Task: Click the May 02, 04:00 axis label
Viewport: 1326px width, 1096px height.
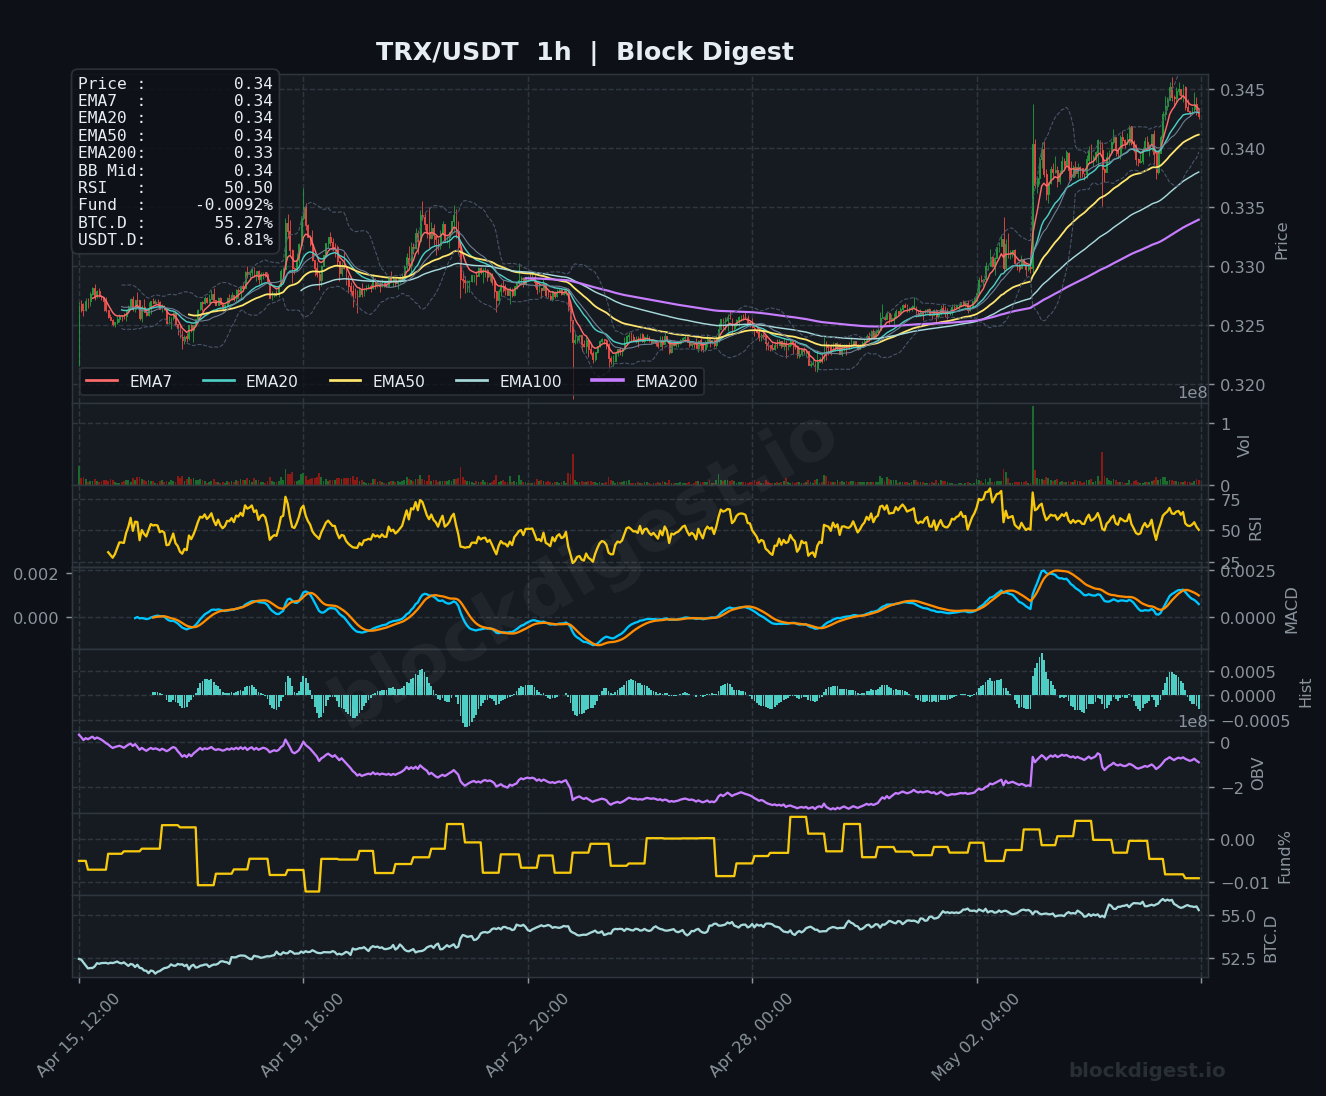Action: [976, 1037]
